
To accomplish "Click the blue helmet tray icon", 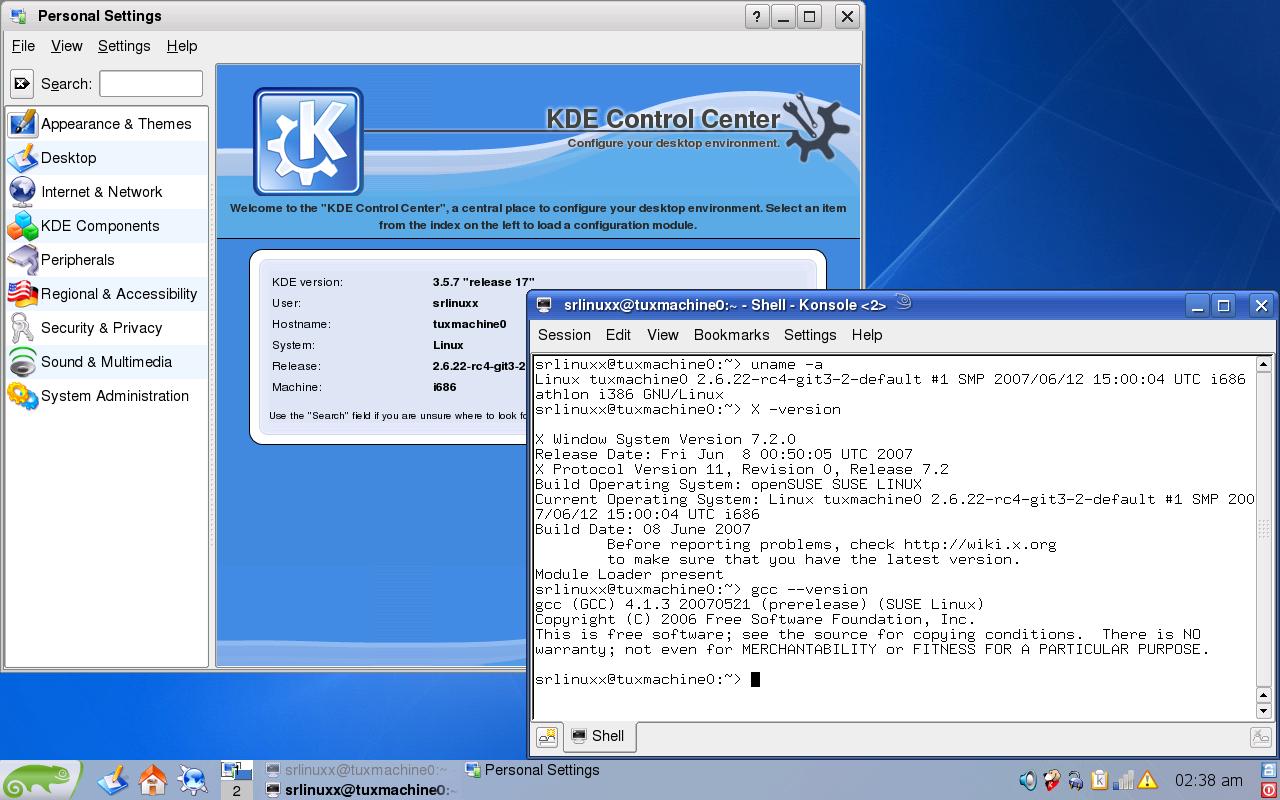I will 1076,780.
